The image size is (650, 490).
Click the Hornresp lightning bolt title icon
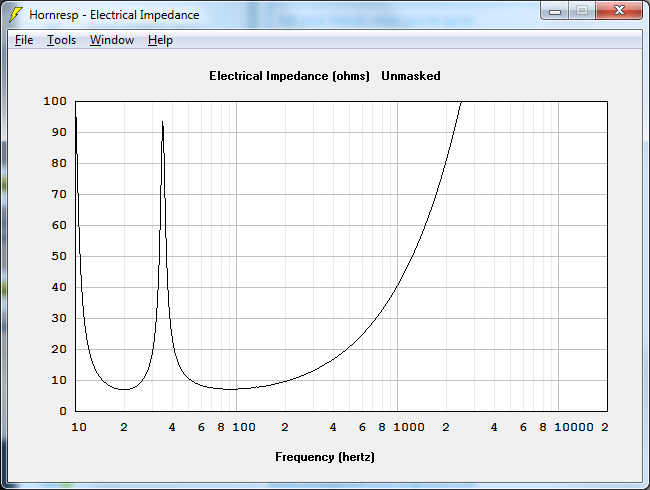click(15, 15)
